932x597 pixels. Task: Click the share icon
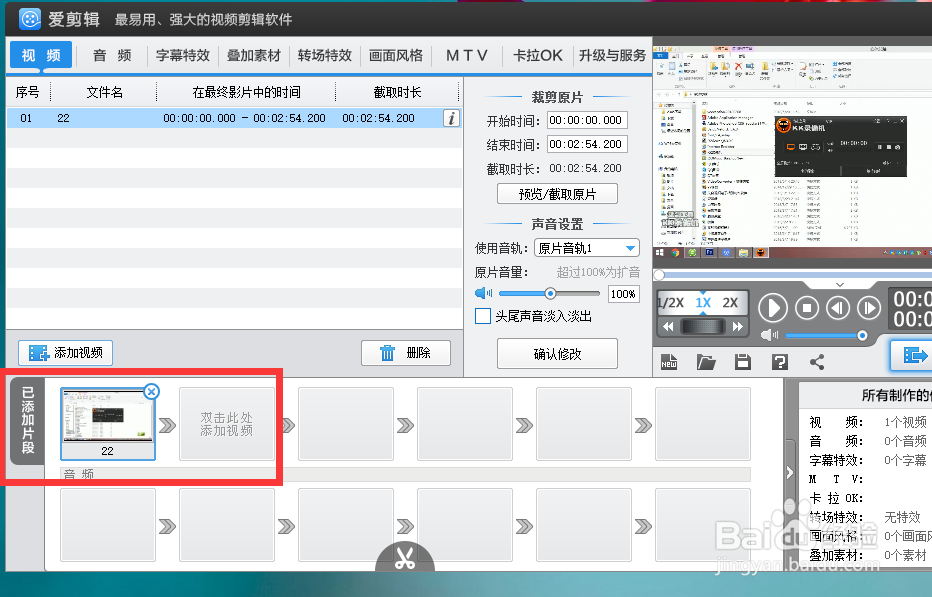[x=817, y=362]
